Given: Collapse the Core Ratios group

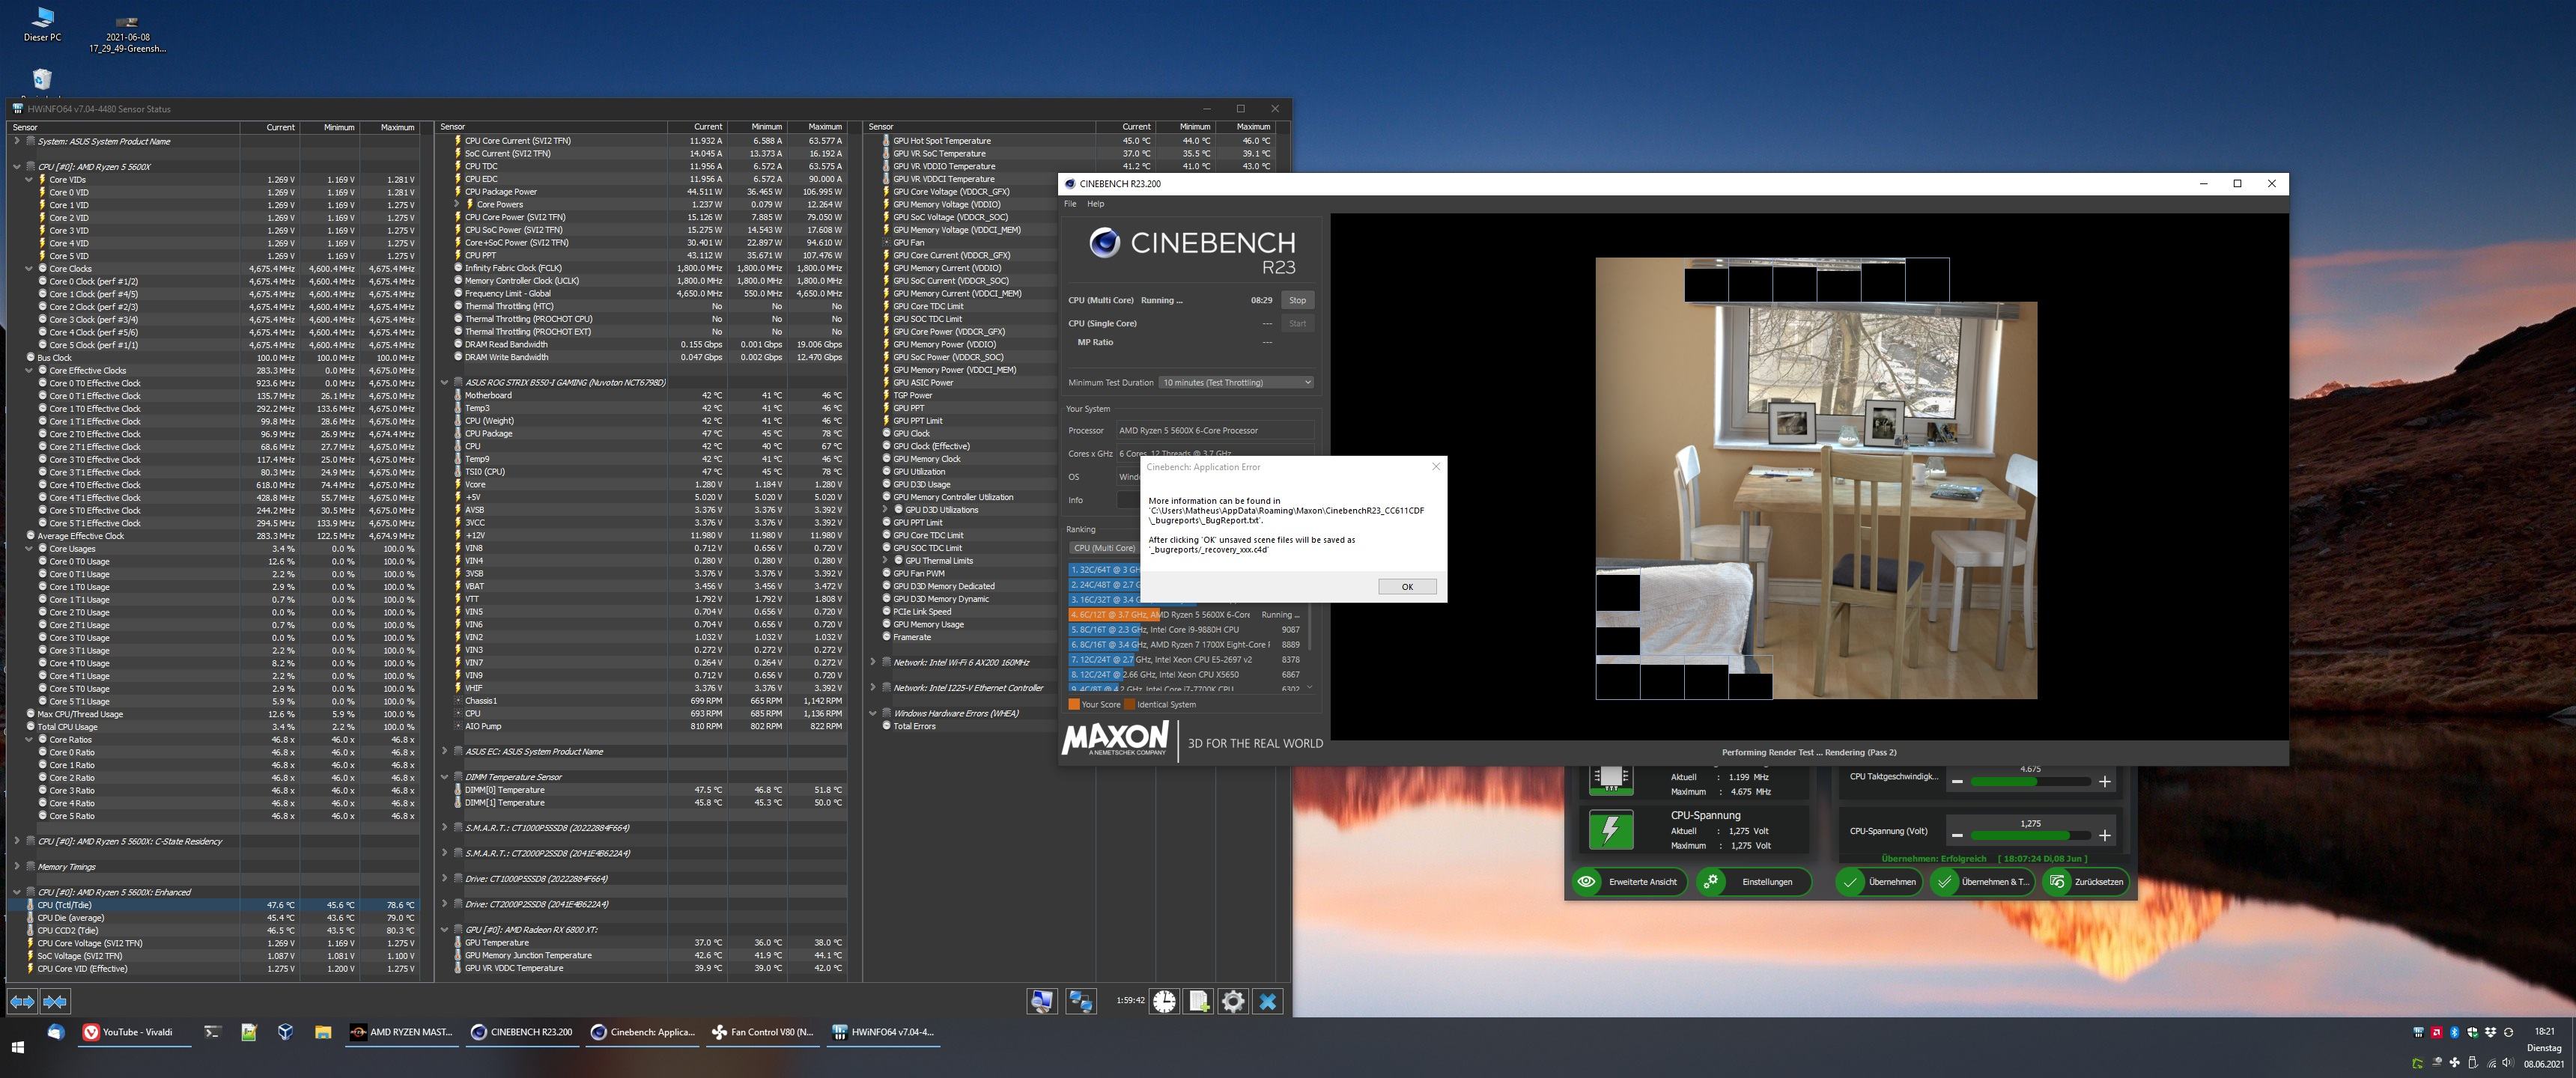Looking at the screenshot, I should 29,740.
